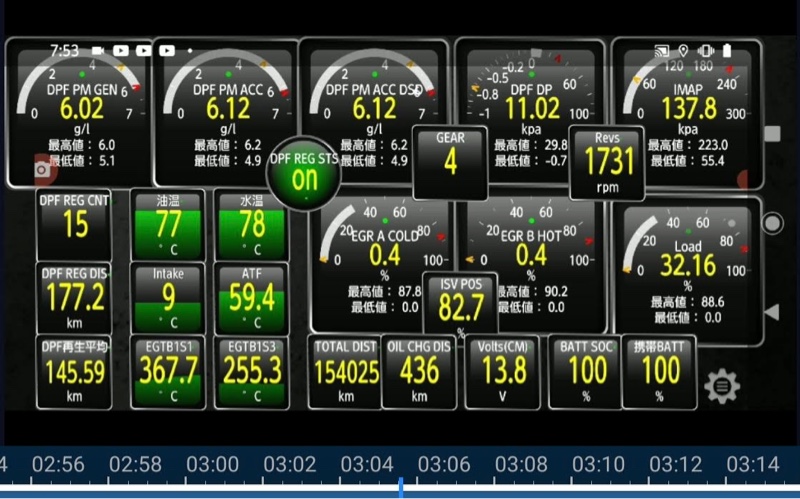Jump to 03:14 on the timeline
The image size is (800, 499).
(x=753, y=464)
